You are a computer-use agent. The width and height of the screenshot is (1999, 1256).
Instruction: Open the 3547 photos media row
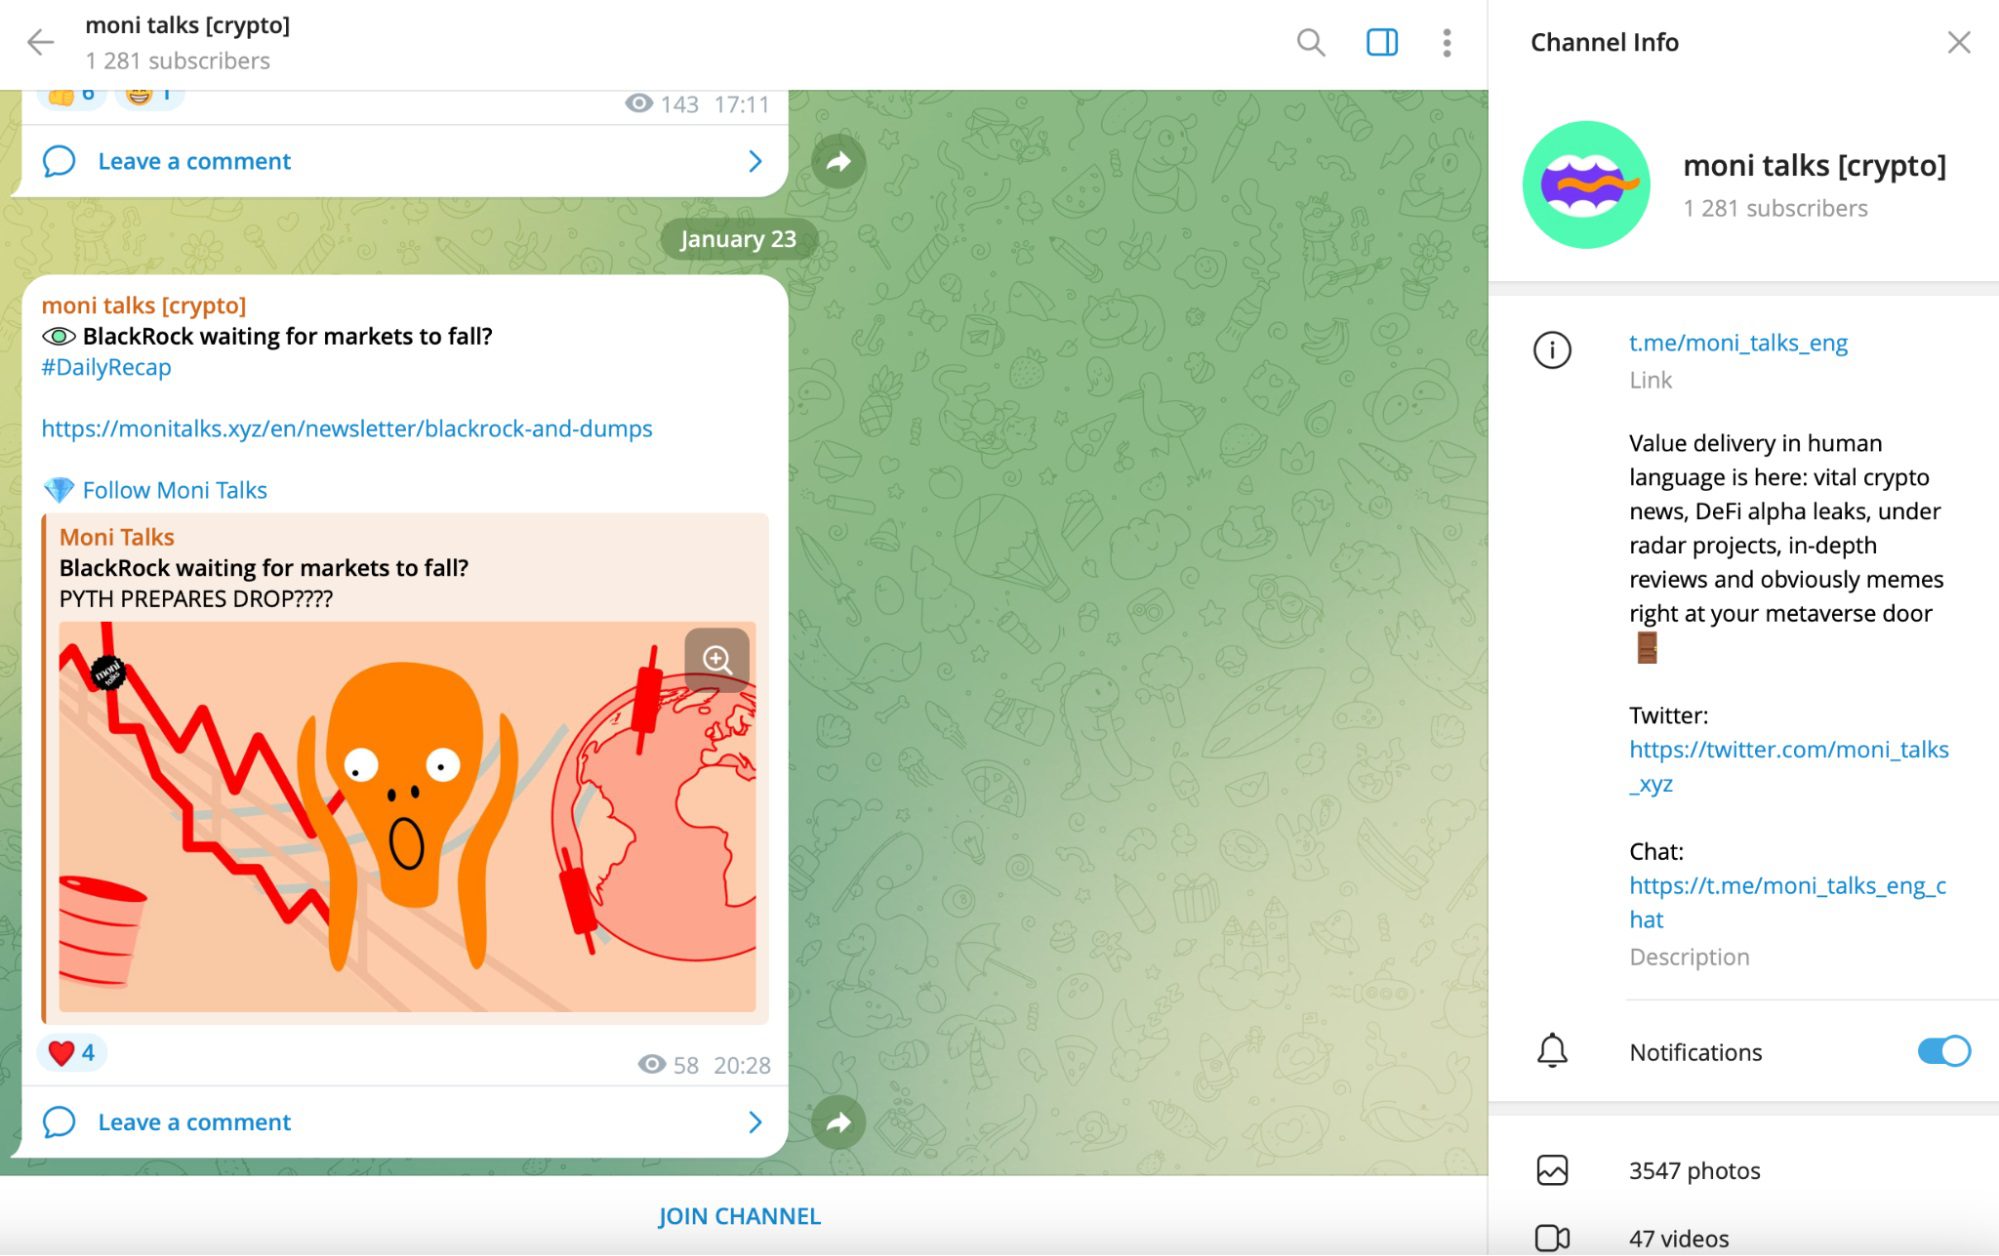tap(1743, 1170)
